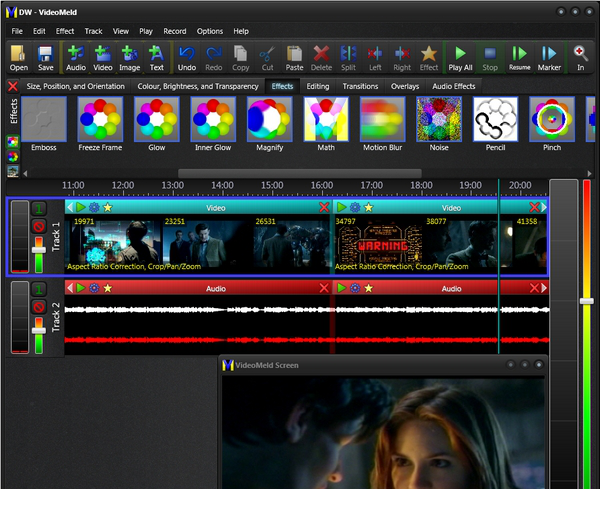This screenshot has height=508, width=600.
Task: Start playback with Play All
Action: pos(460,58)
